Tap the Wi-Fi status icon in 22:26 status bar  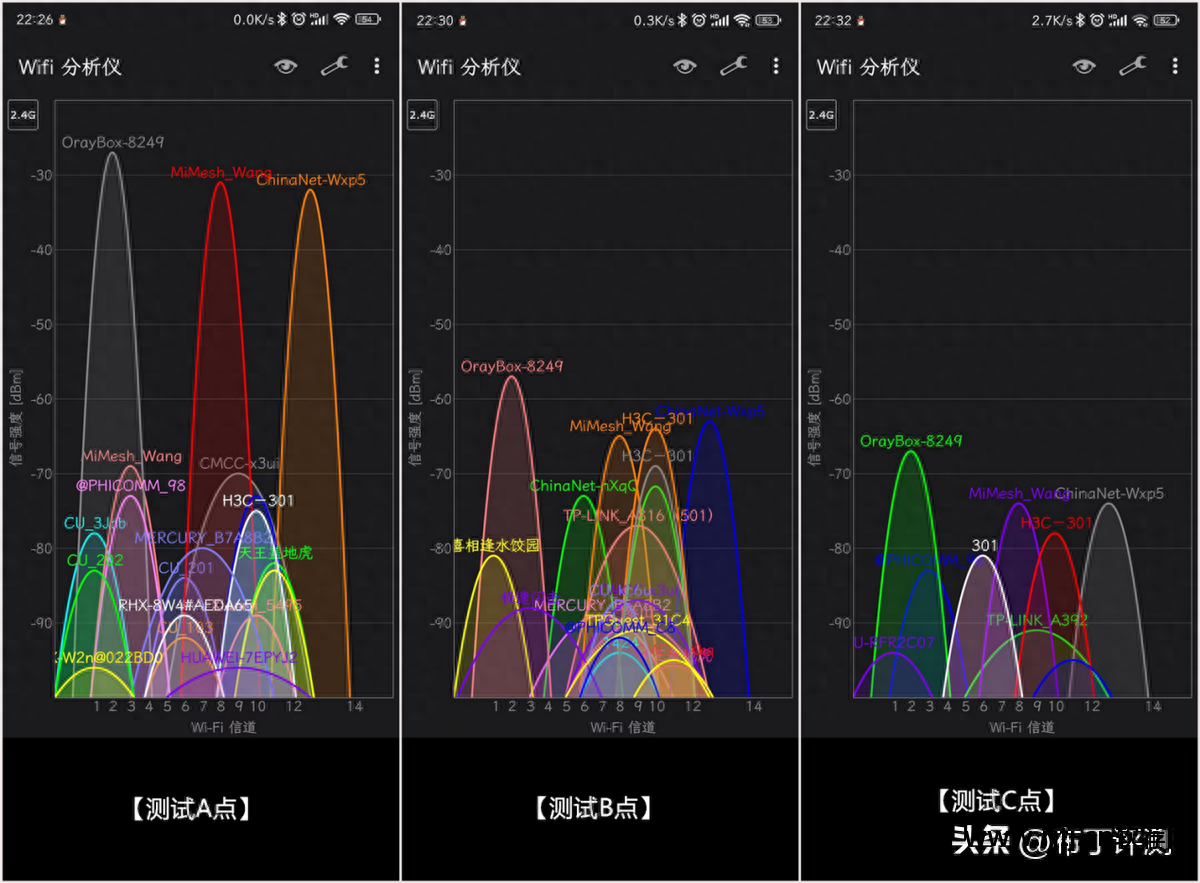342,20
